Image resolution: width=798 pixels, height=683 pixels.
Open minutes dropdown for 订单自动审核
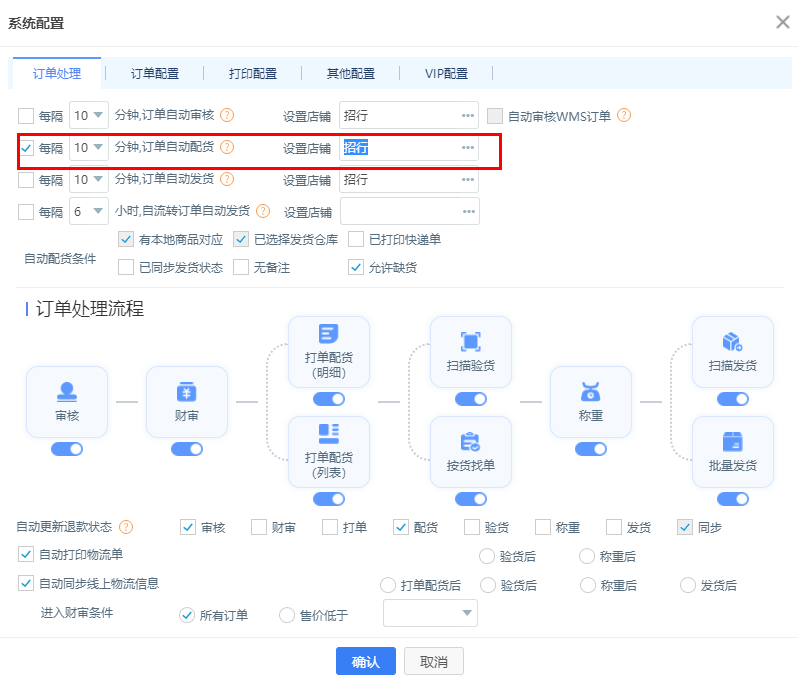tap(89, 116)
